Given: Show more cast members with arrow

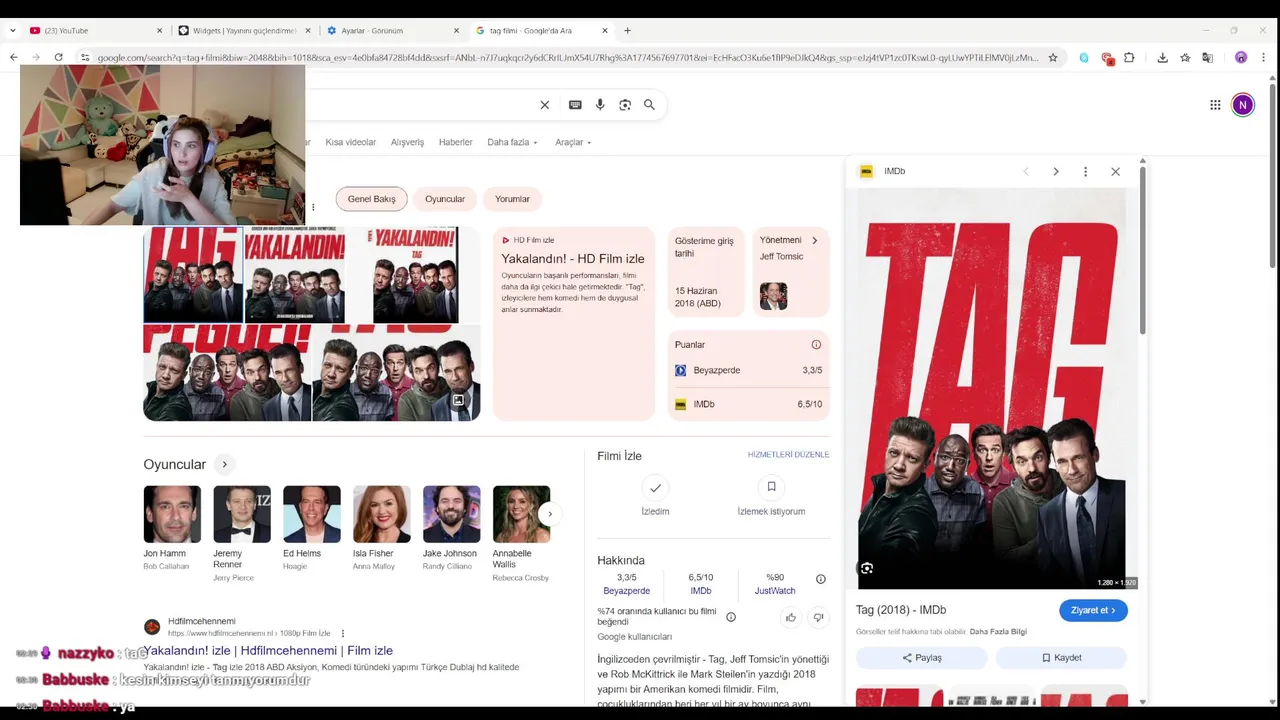Looking at the screenshot, I should click(x=549, y=514).
